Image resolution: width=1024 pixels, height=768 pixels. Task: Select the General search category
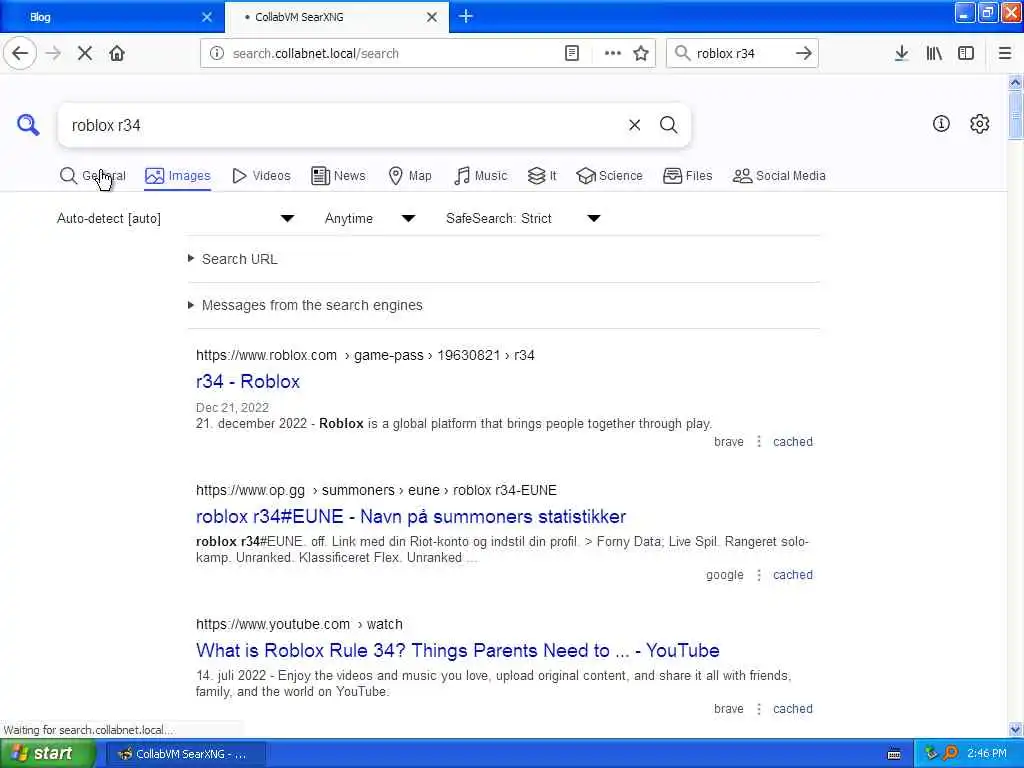92,176
